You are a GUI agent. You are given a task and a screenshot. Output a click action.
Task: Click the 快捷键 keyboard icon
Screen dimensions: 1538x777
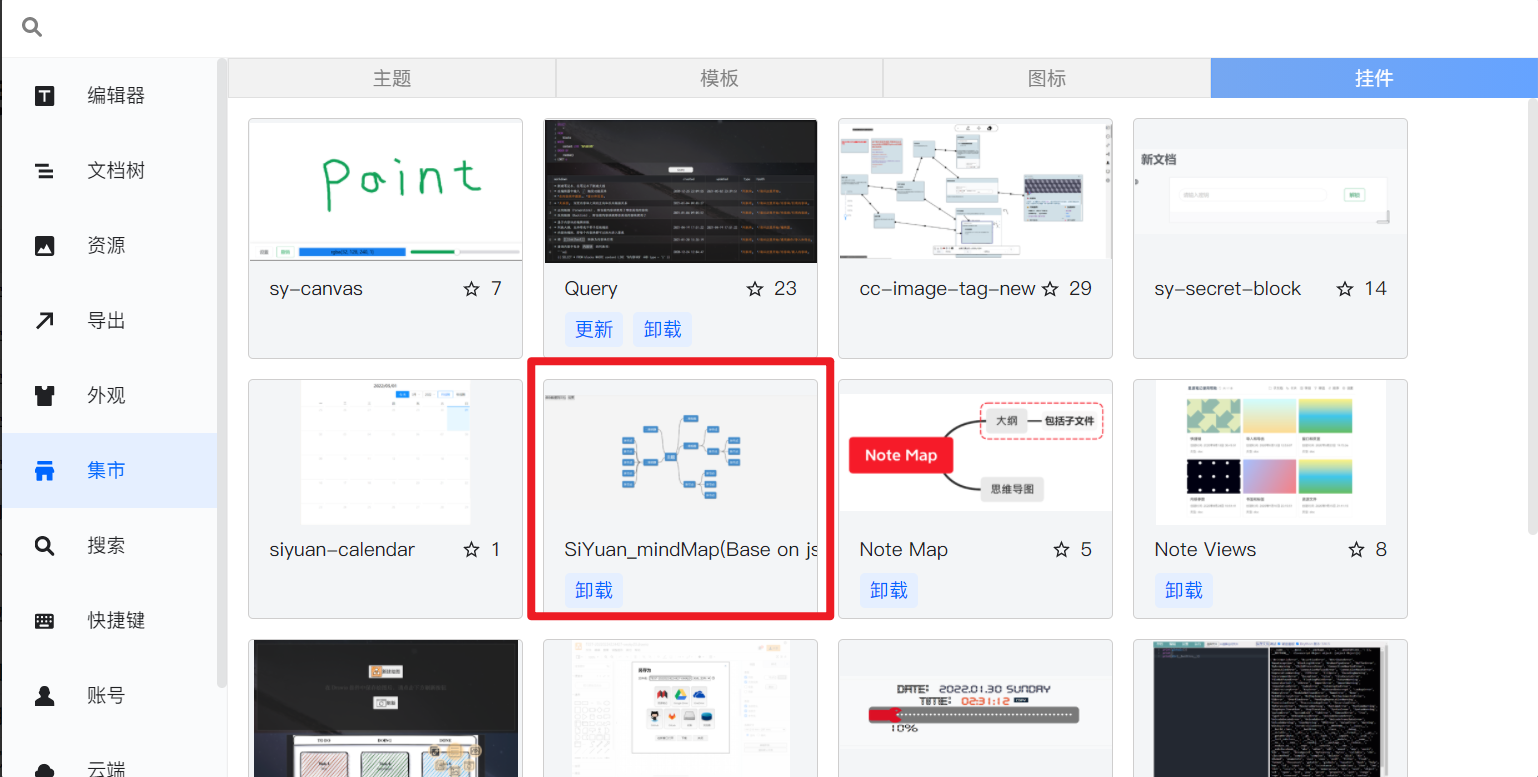pos(45,621)
